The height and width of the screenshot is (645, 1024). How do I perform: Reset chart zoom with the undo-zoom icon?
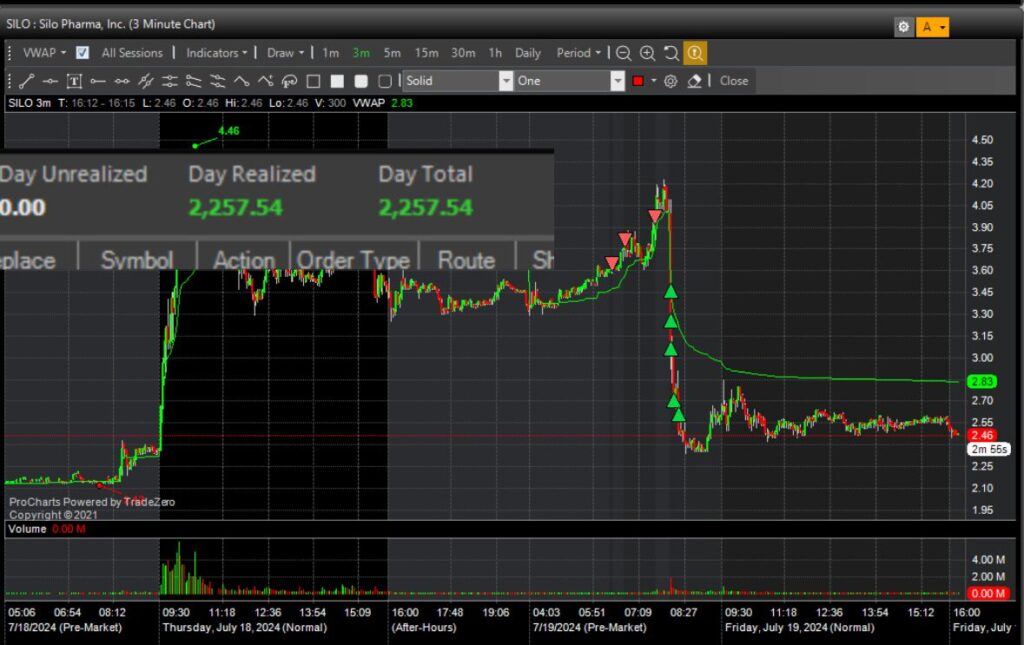click(x=671, y=53)
